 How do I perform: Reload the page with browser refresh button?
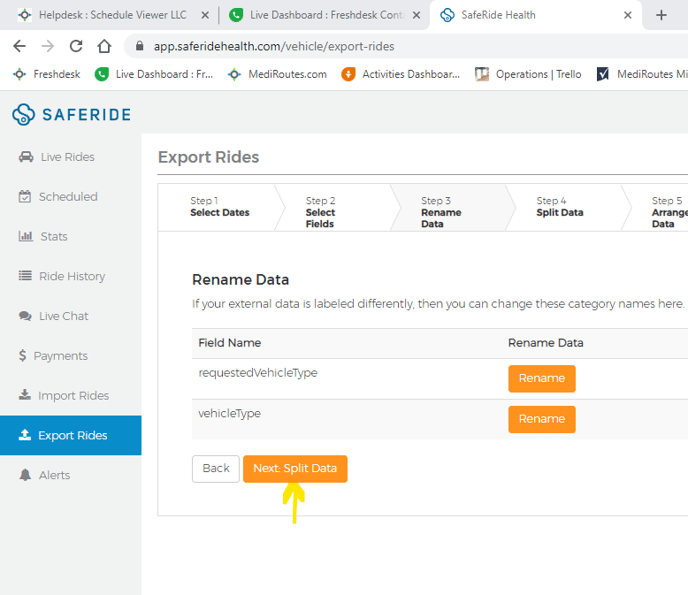[x=76, y=46]
